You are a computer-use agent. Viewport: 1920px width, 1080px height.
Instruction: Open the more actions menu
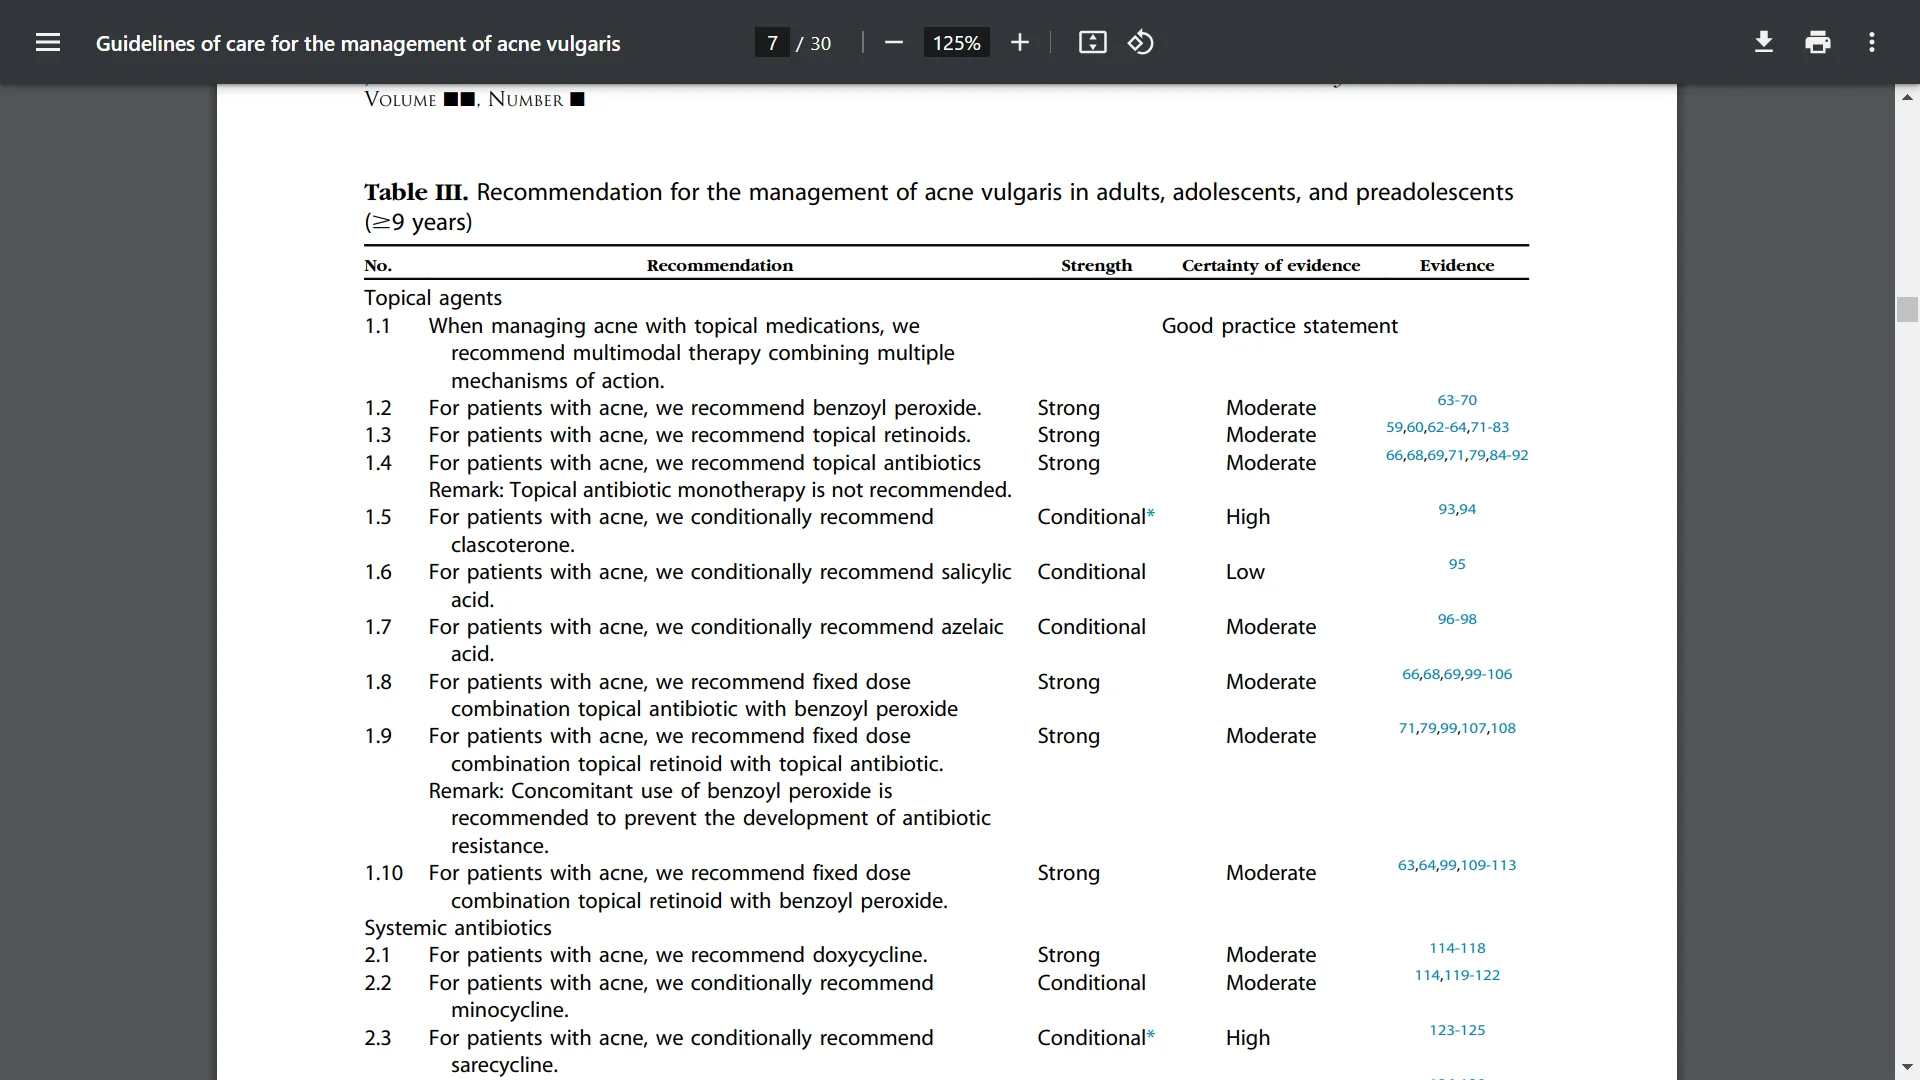[x=1872, y=42]
